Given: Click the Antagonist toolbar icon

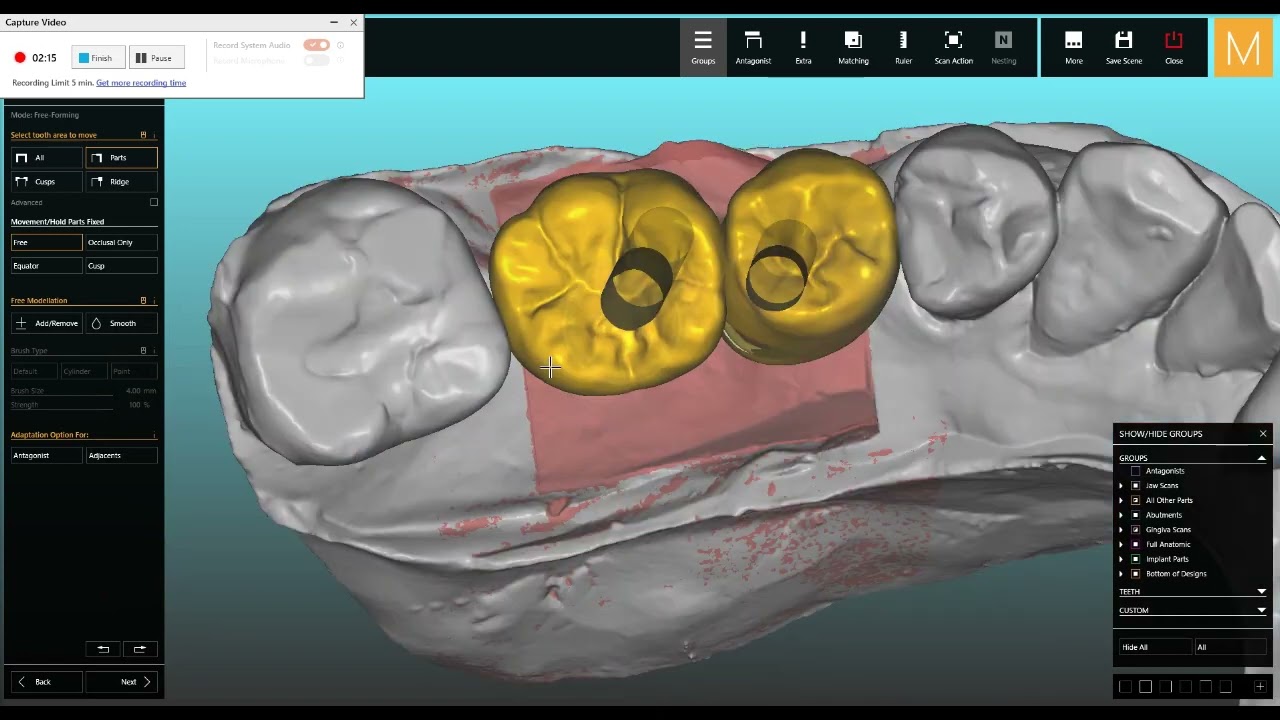Looking at the screenshot, I should click(x=753, y=47).
